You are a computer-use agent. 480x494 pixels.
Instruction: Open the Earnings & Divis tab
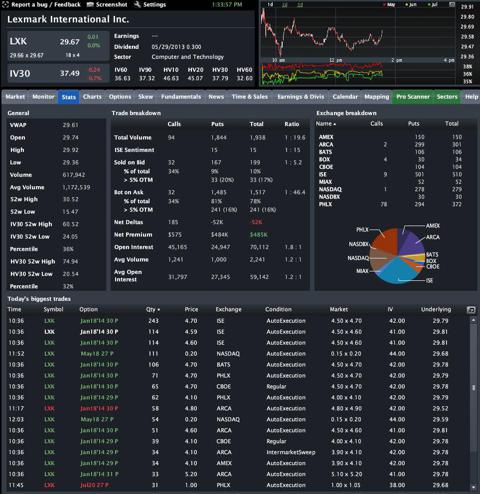coord(301,97)
